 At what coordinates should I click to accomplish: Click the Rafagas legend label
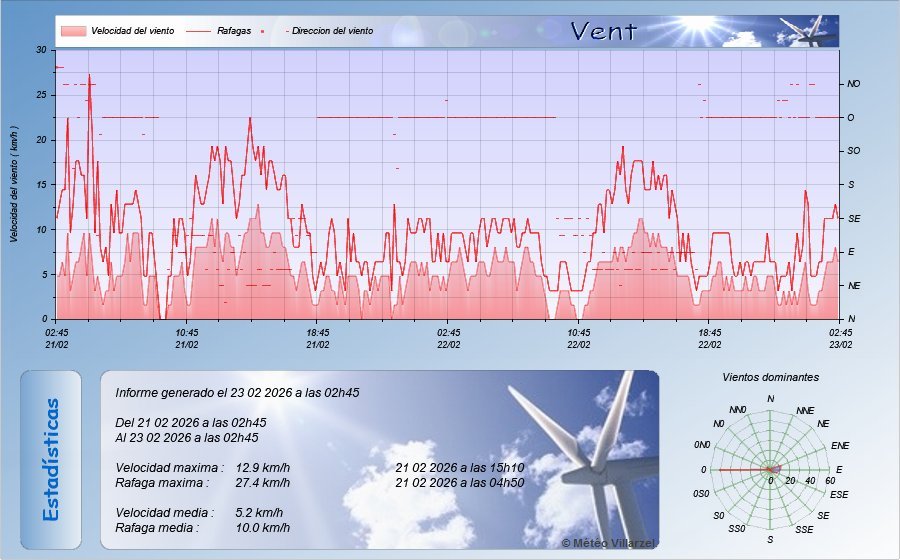point(234,31)
